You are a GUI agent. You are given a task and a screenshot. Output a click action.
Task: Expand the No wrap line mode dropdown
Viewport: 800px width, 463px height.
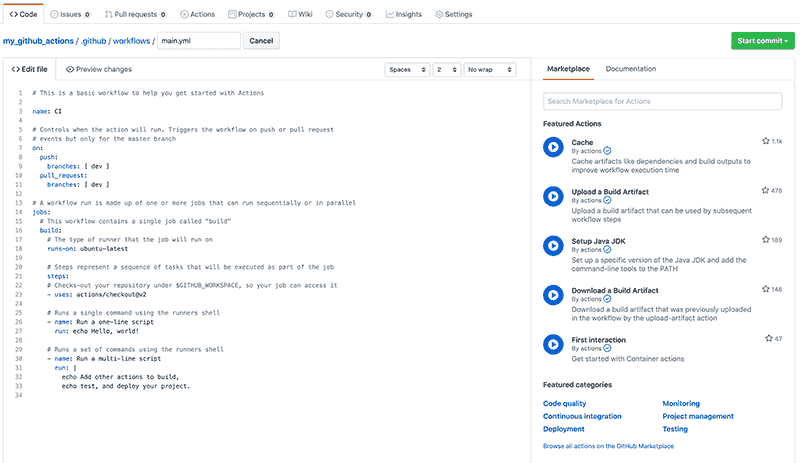click(x=489, y=70)
